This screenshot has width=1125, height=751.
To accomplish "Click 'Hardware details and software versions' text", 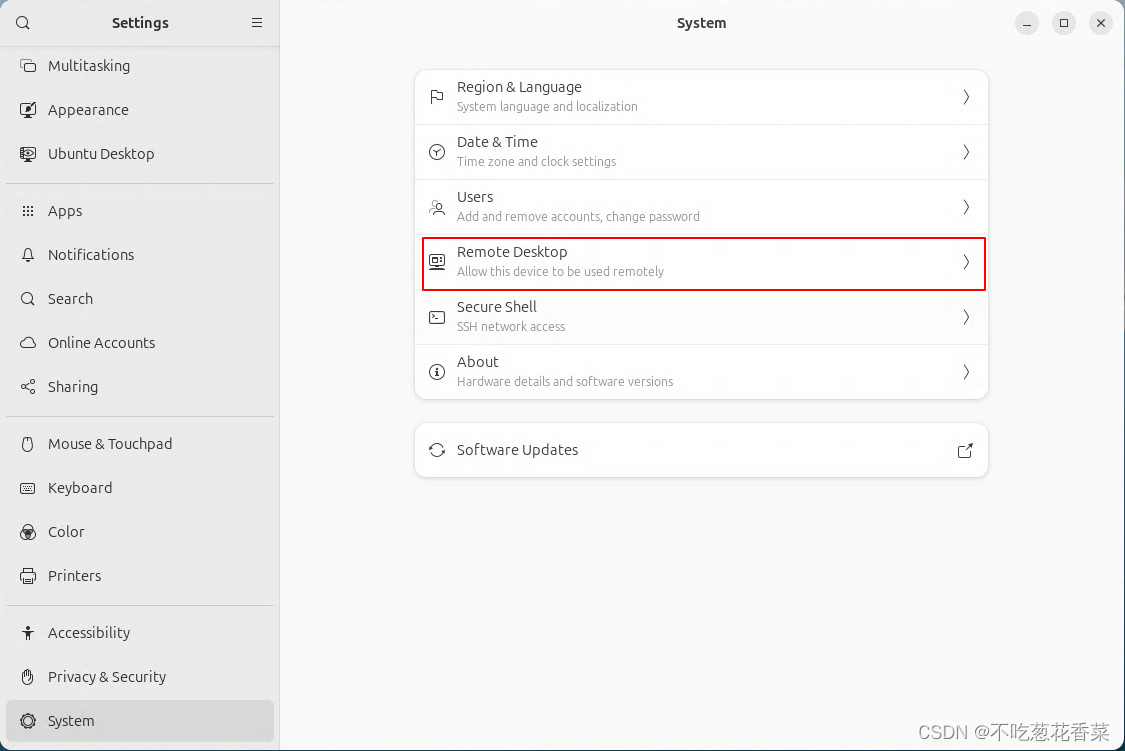I will (565, 382).
